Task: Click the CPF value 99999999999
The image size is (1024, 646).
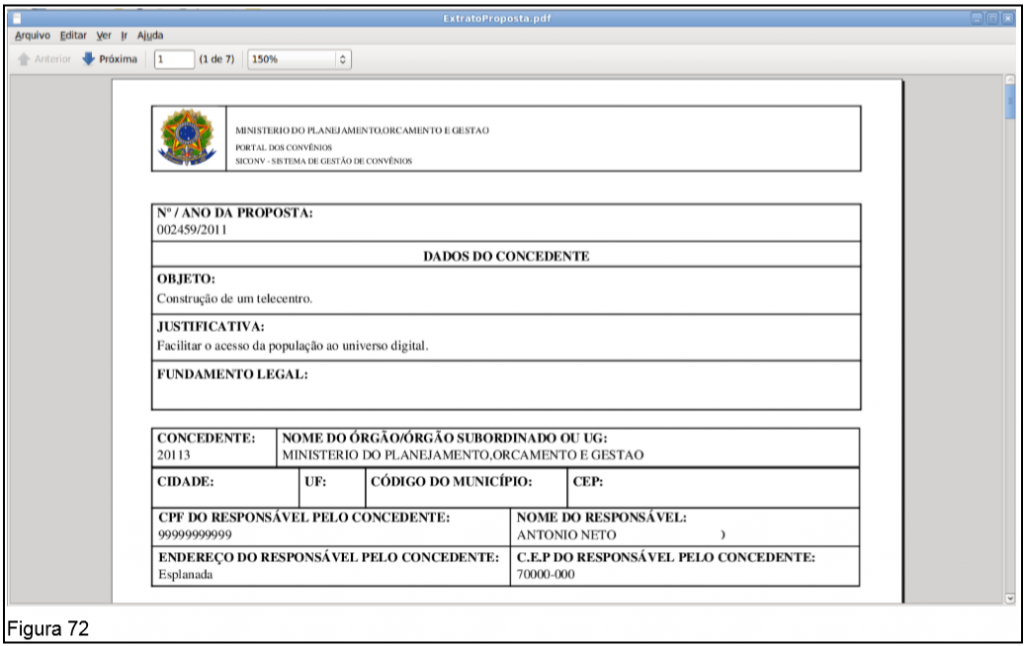Action: [202, 534]
